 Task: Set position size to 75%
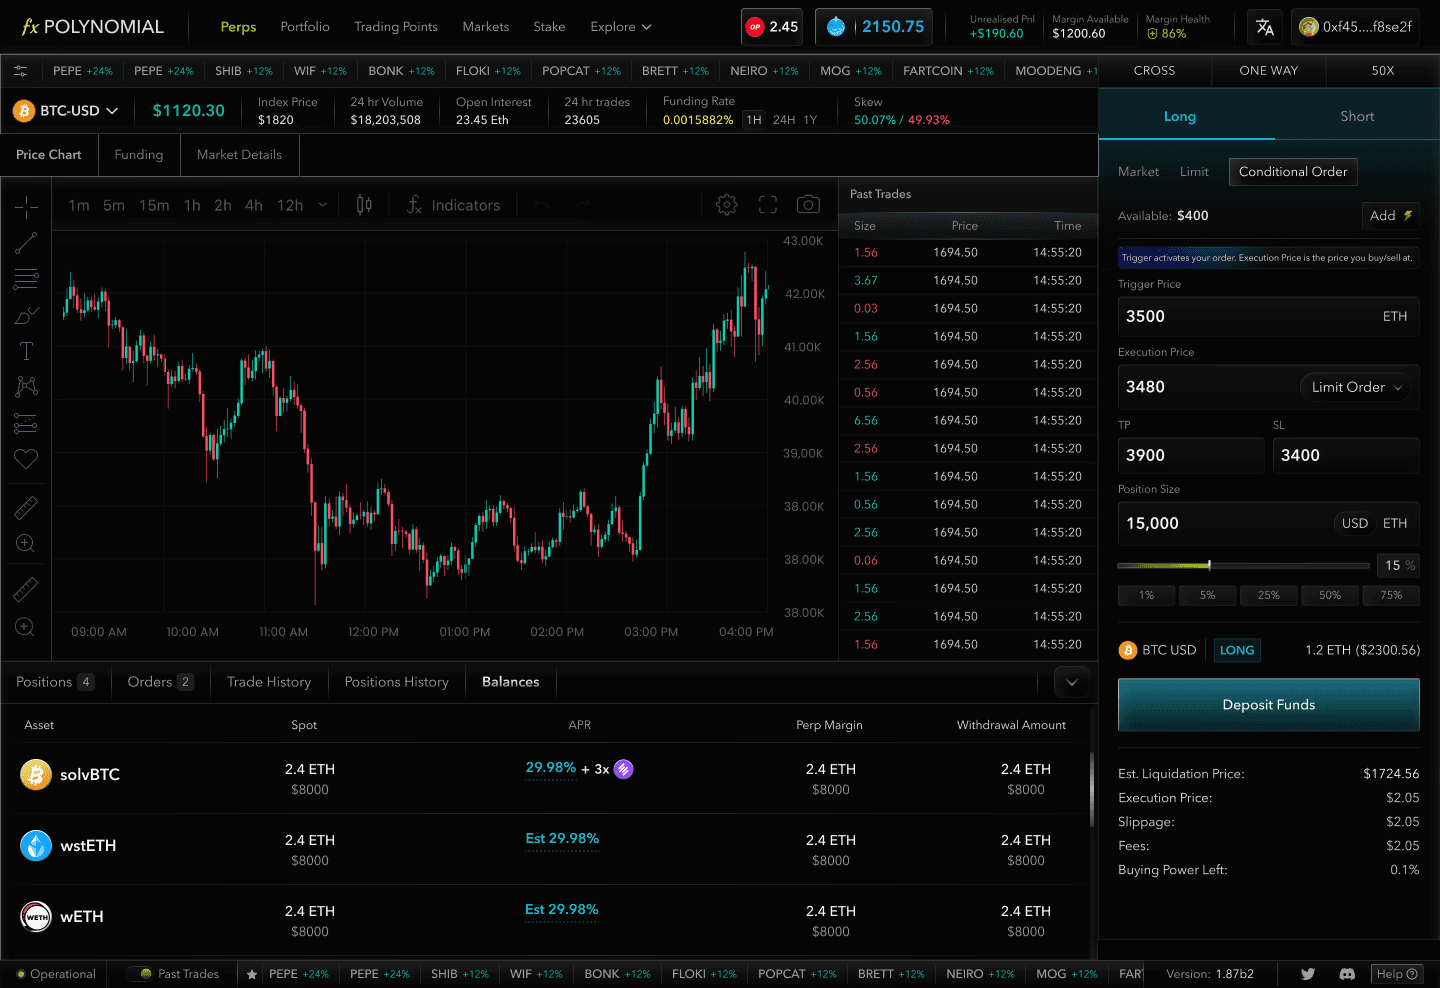click(1391, 595)
